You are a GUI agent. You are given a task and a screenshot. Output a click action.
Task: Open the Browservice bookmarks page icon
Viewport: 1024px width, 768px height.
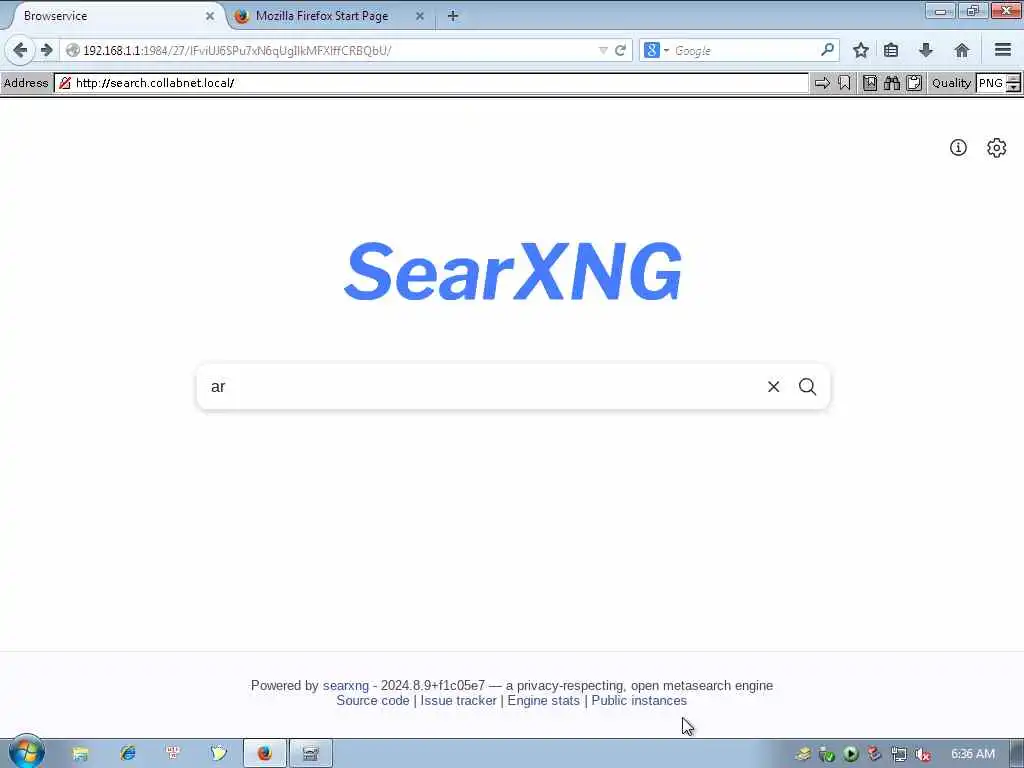point(870,83)
